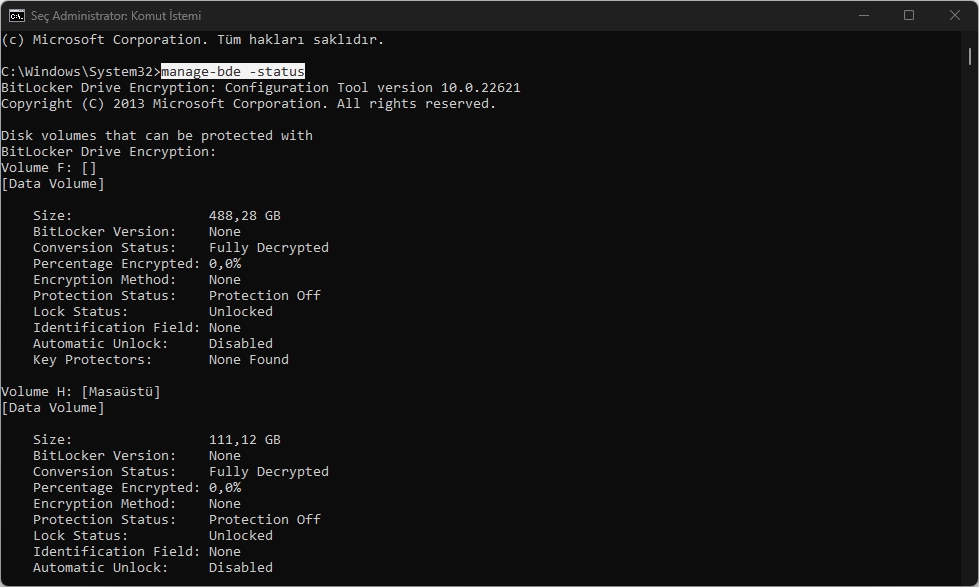Click Protection Off under Volume H
The width and height of the screenshot is (979, 587).
[264, 520]
